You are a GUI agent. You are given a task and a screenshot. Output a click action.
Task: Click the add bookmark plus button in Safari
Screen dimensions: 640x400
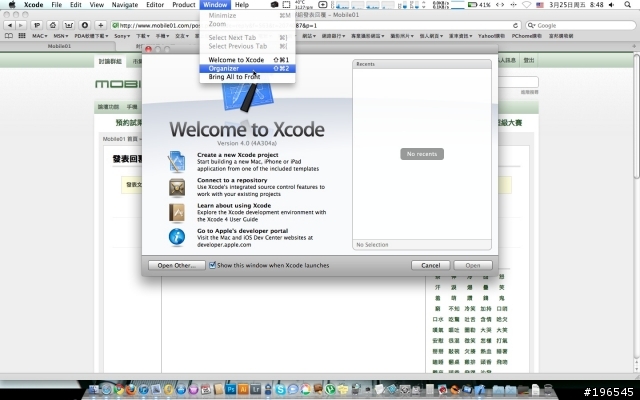coord(100,25)
